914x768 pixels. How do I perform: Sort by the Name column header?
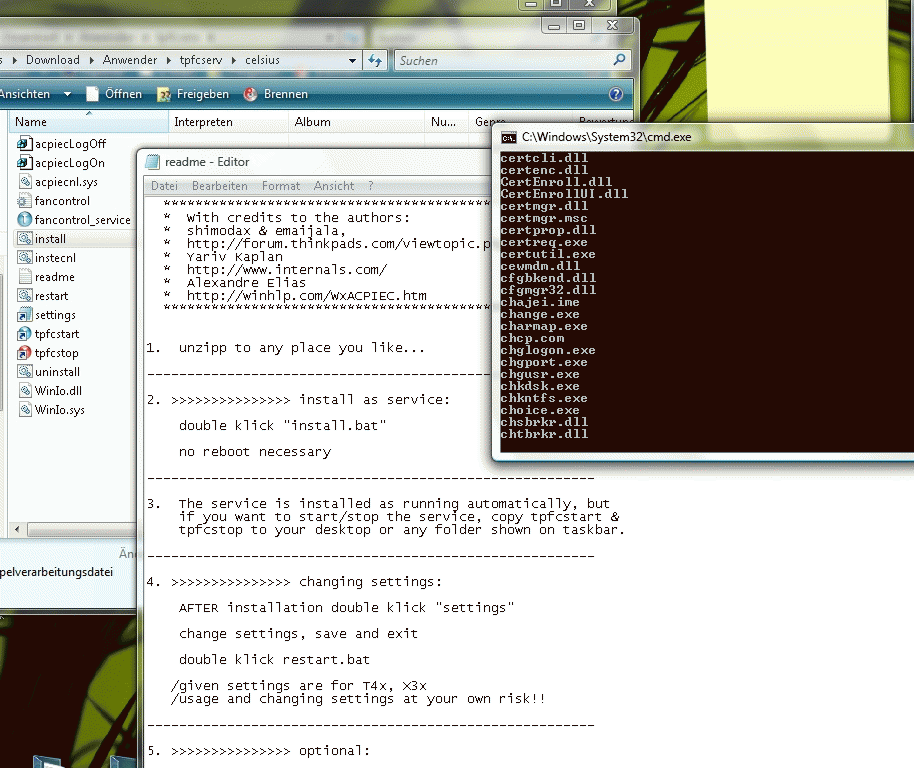coord(89,122)
